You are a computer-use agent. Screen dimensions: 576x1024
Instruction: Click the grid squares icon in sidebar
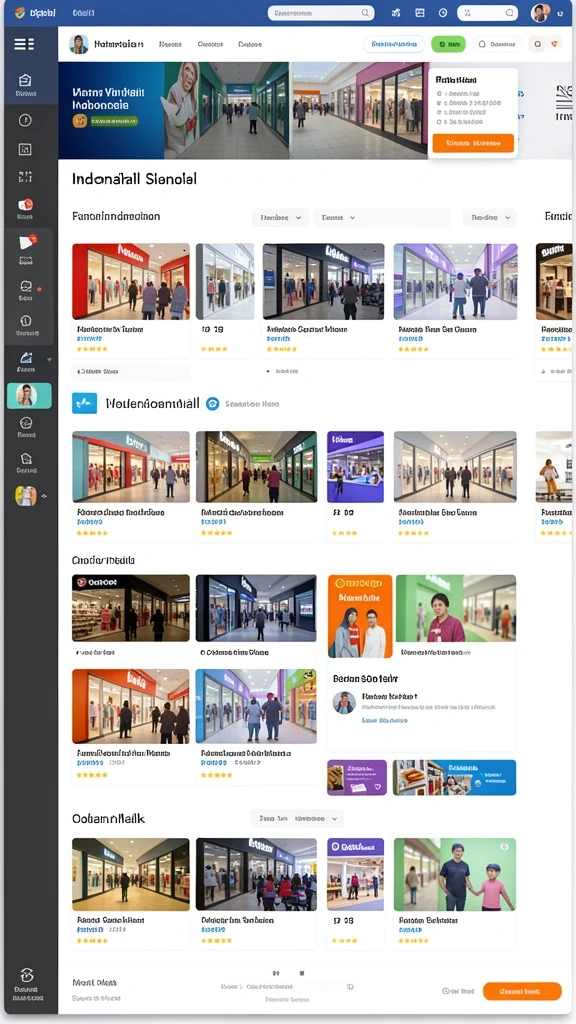coord(25,177)
